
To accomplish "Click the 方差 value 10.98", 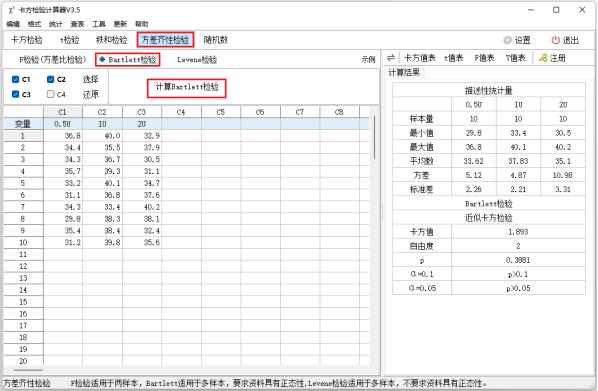I will [x=563, y=175].
